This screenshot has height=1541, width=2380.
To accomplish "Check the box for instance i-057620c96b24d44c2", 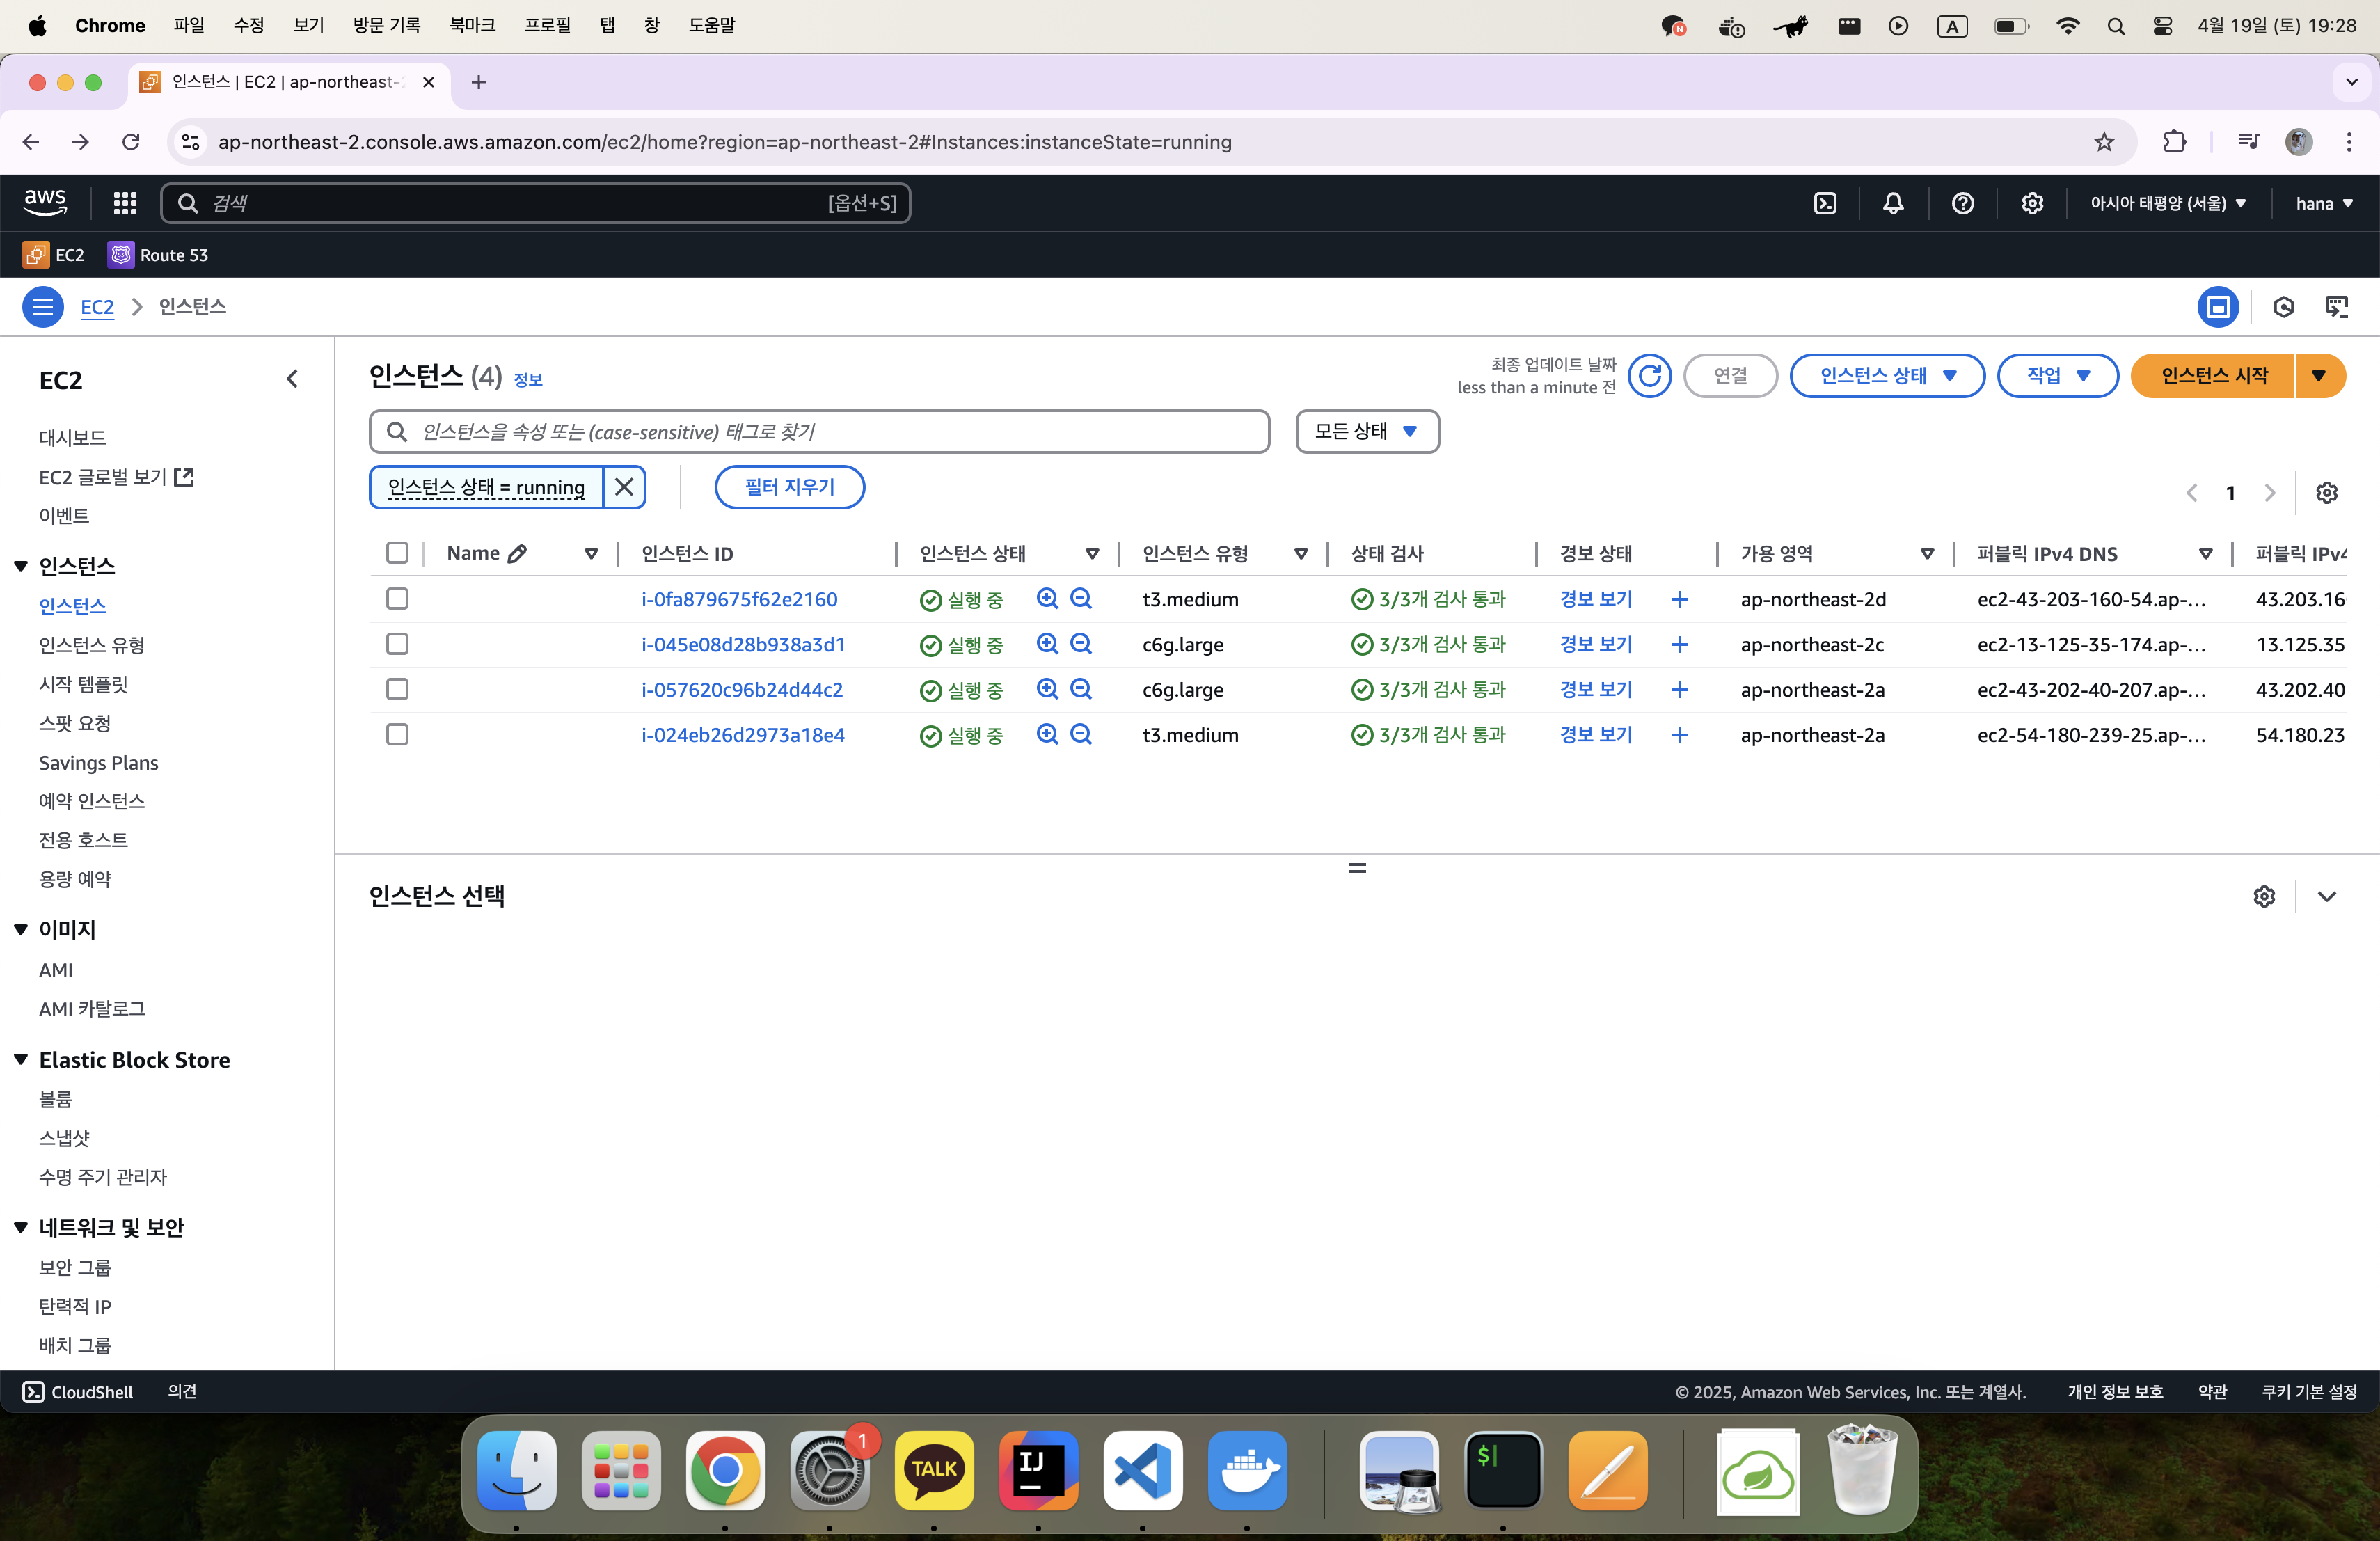I will pyautogui.click(x=397, y=689).
